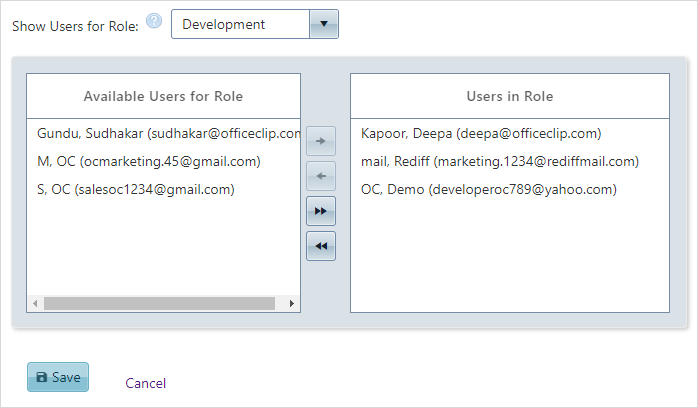The height and width of the screenshot is (408, 698).
Task: Click the available users horizontal scrollbar thumb
Action: point(159,303)
